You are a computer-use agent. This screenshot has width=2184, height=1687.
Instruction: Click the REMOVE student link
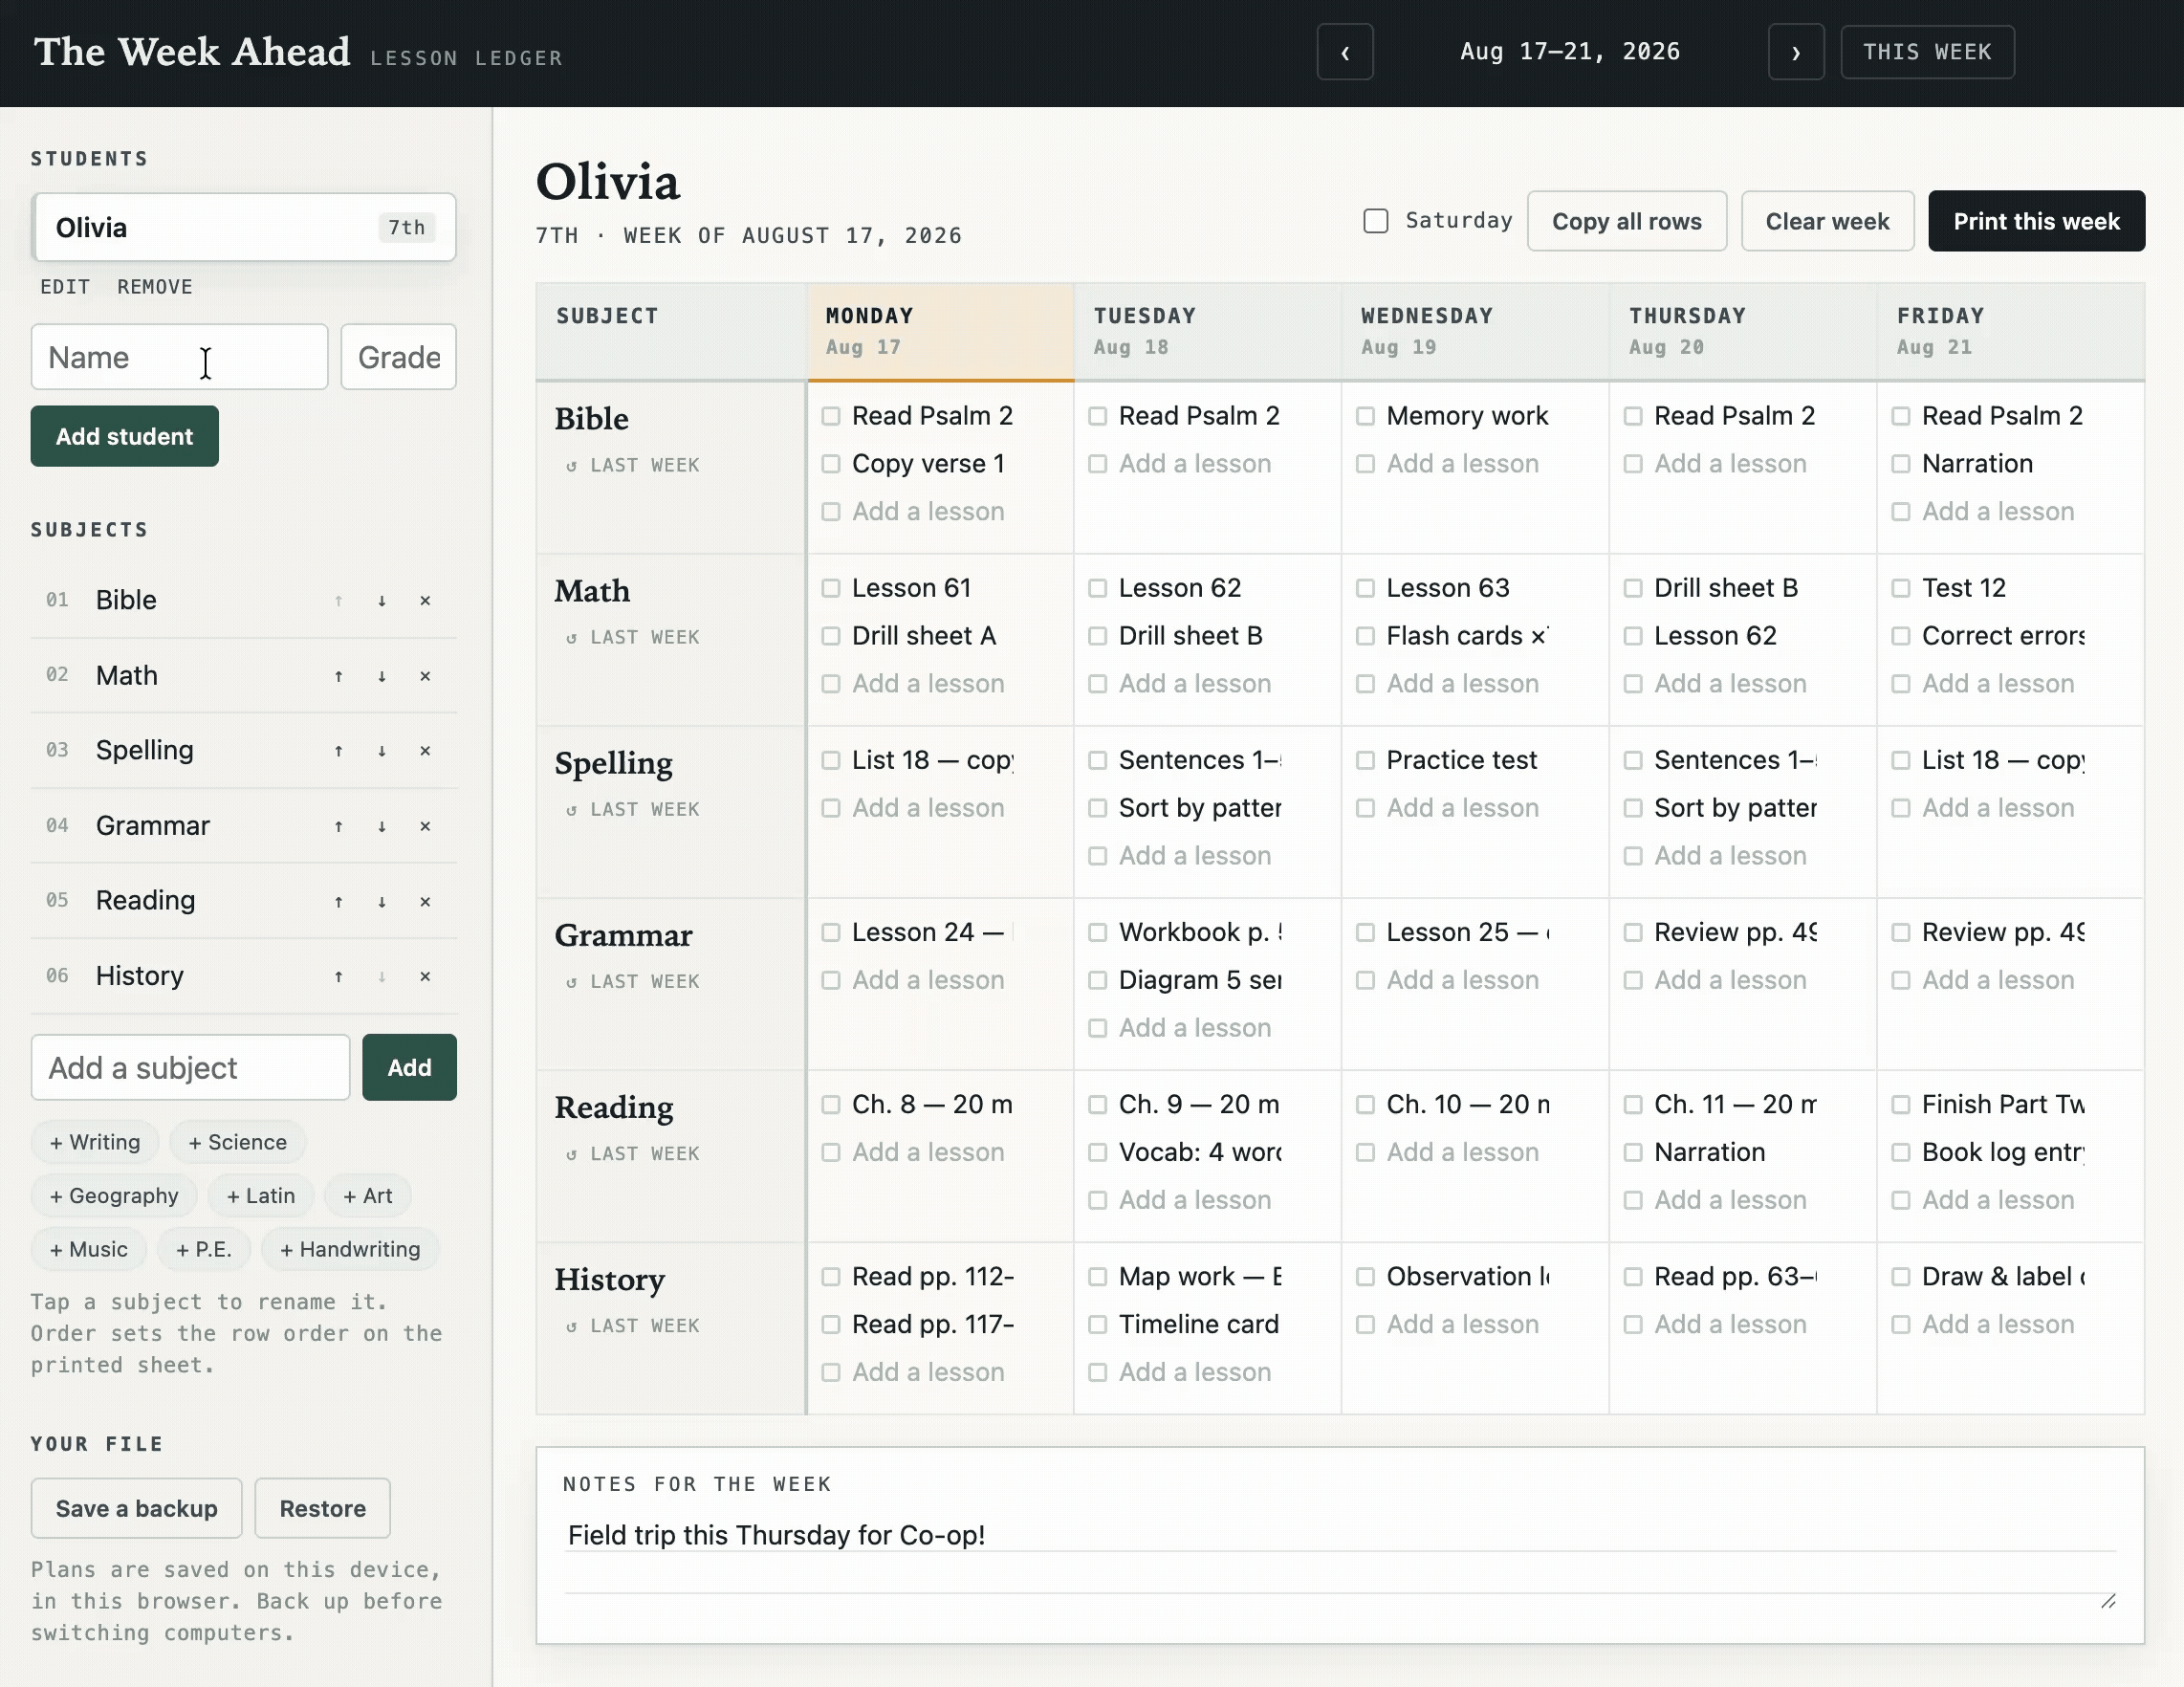(x=155, y=287)
